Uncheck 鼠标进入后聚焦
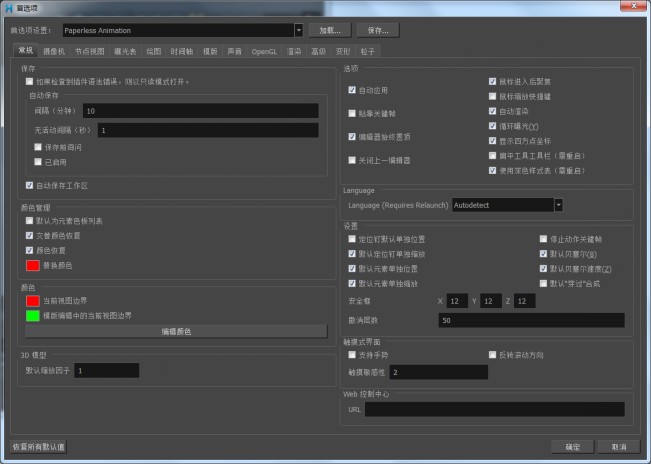Viewport: 651px width, 464px height. [492, 81]
